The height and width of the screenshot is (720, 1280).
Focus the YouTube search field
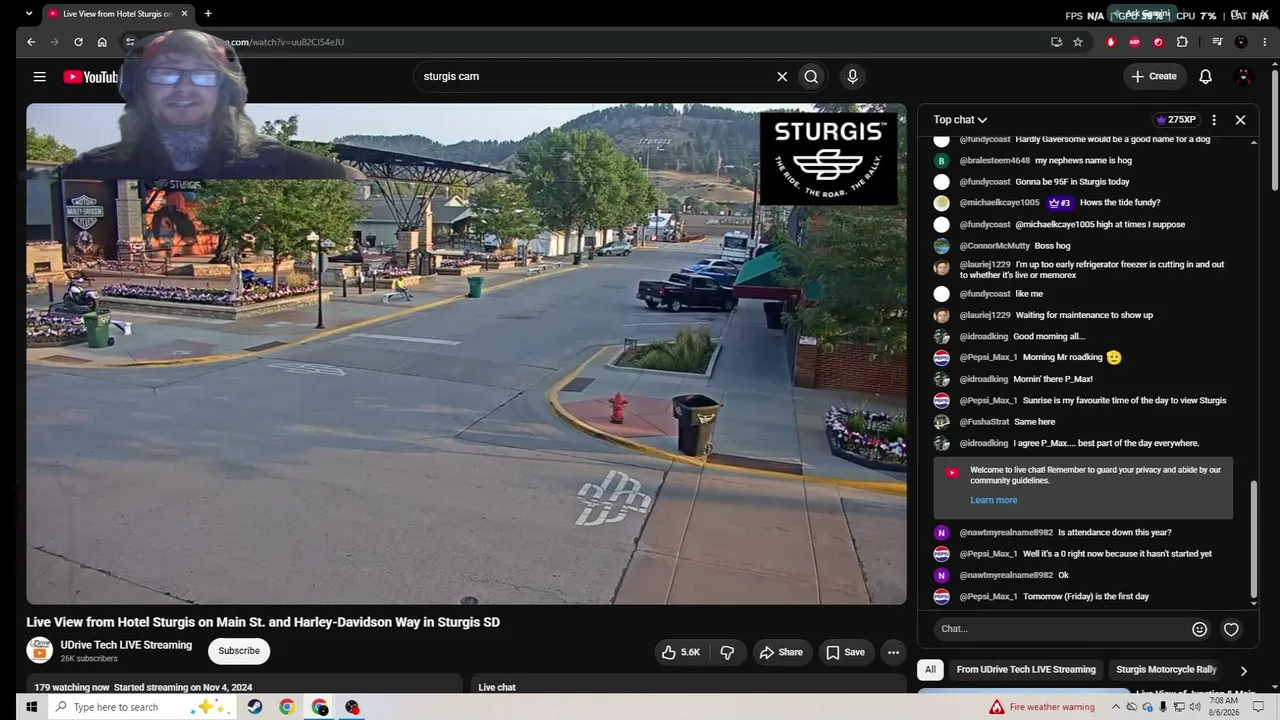[x=595, y=77]
